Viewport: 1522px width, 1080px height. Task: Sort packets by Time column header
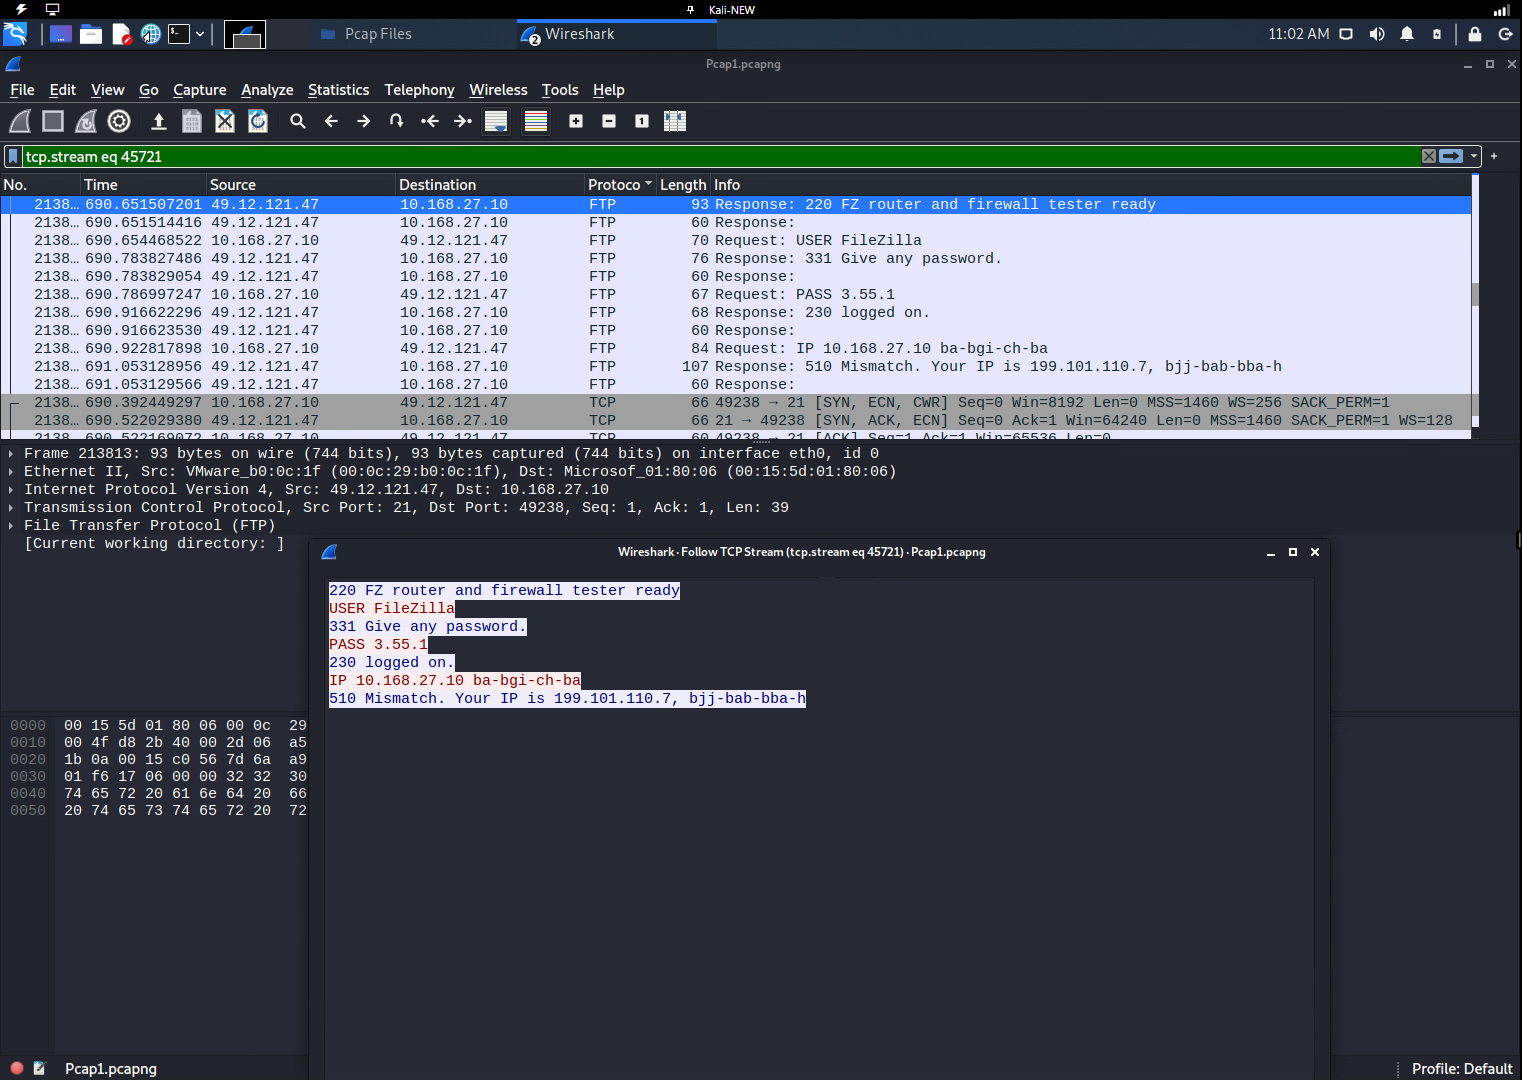pyautogui.click(x=143, y=185)
